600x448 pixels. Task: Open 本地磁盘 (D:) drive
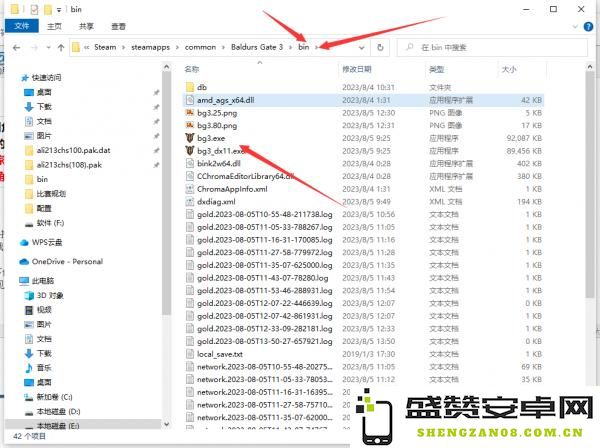coord(58,412)
